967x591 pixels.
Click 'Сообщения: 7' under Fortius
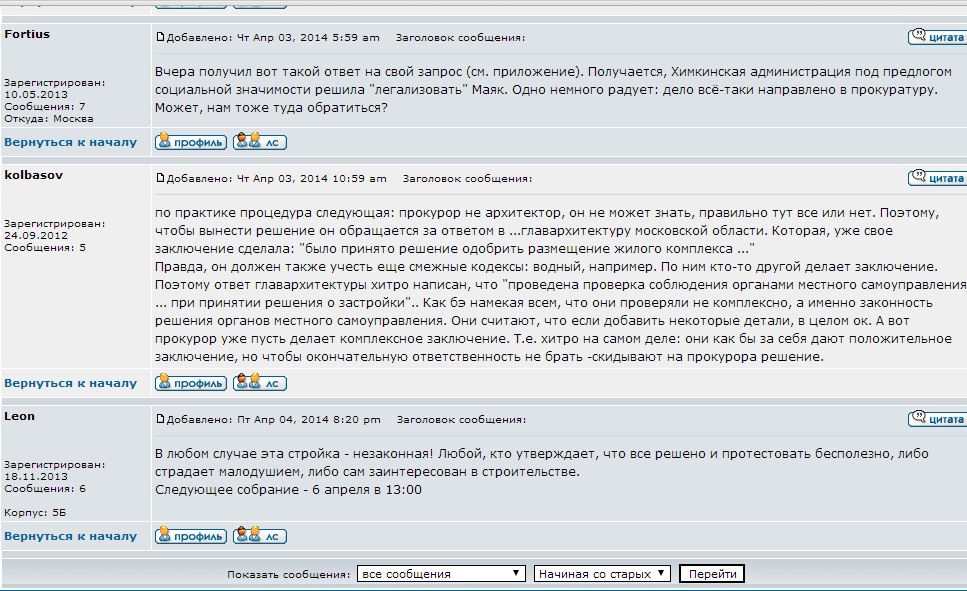click(44, 106)
